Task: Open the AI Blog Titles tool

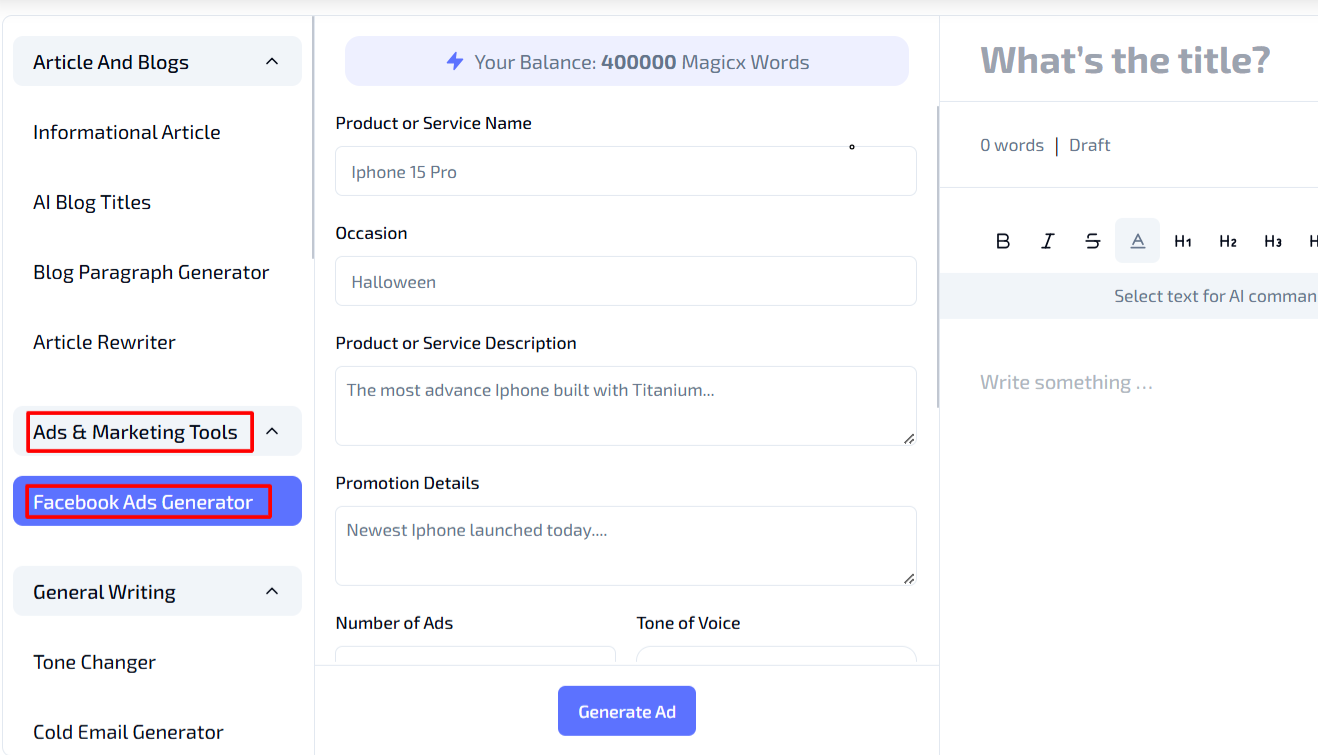Action: (x=92, y=202)
